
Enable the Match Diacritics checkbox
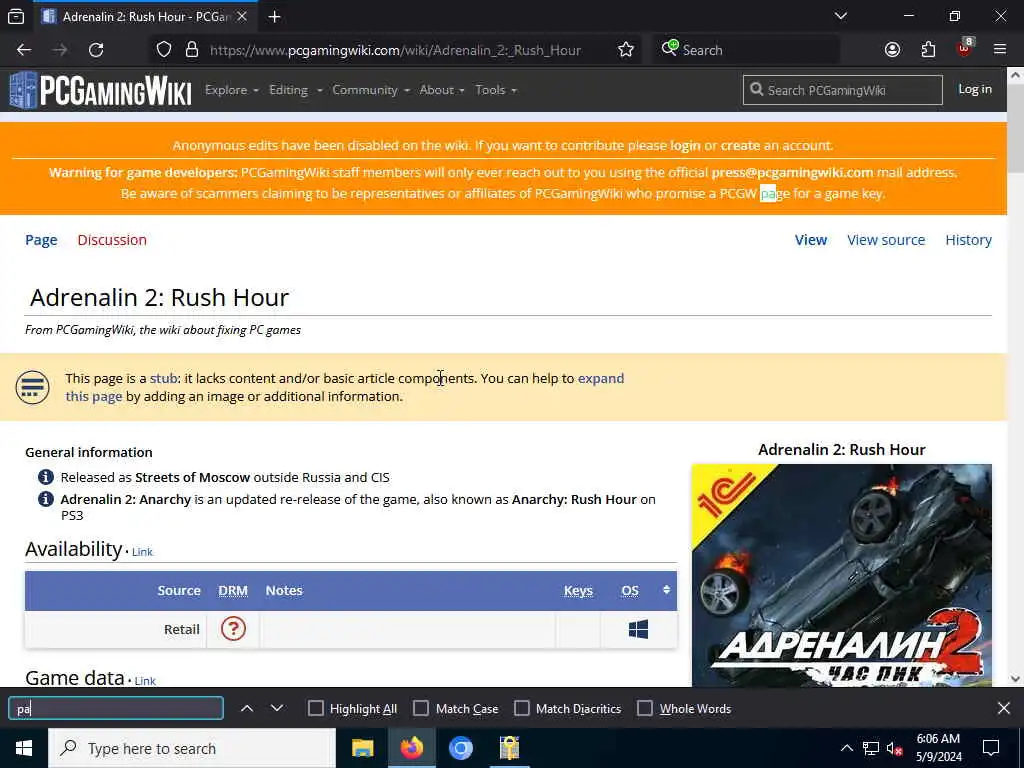[x=522, y=709]
